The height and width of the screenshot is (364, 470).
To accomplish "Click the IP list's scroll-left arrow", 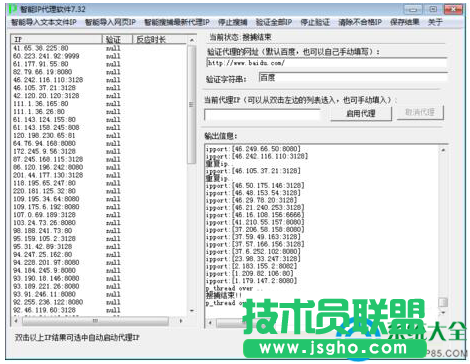I will coord(16,321).
